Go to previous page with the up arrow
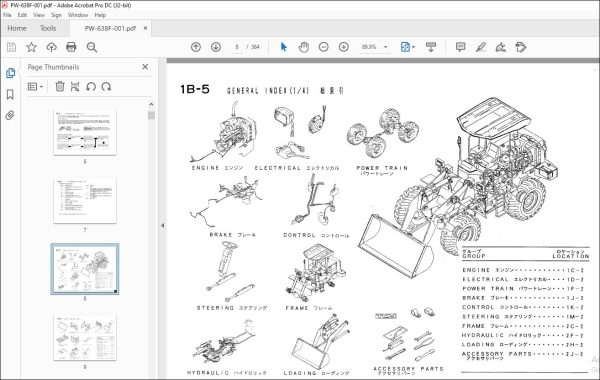 pos(196,47)
